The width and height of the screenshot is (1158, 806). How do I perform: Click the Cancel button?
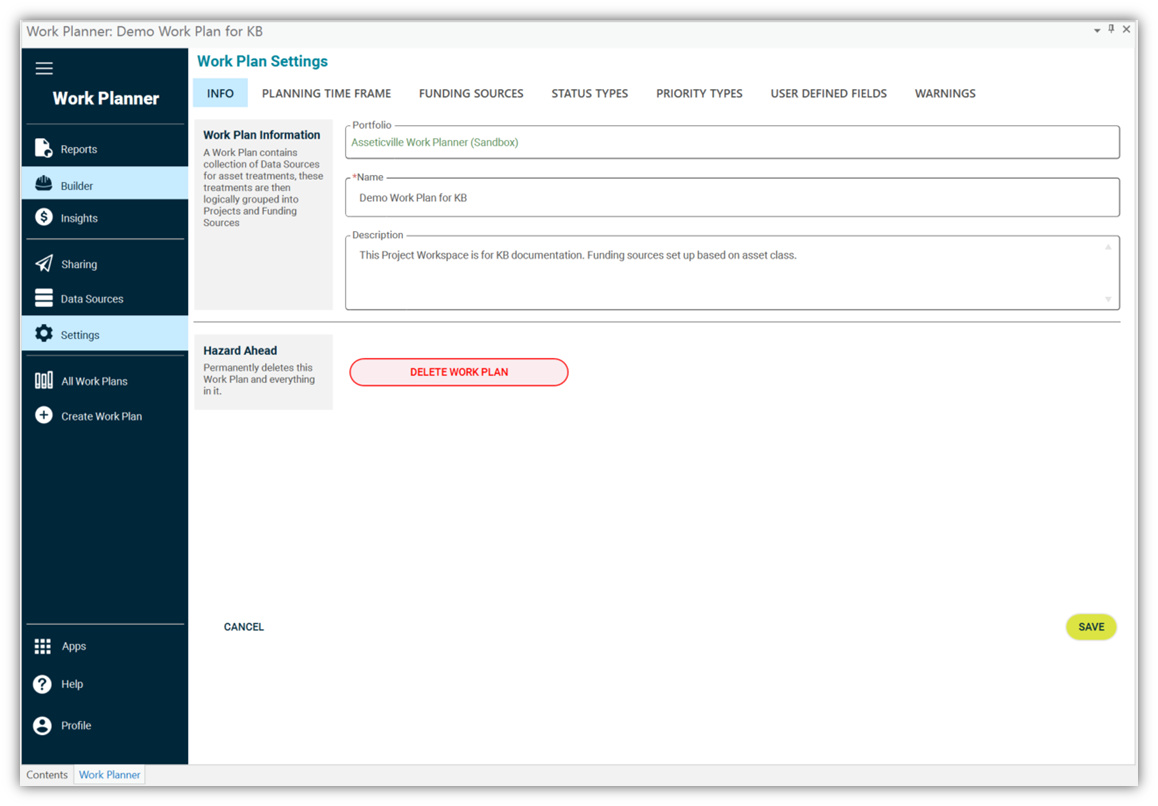click(x=244, y=627)
